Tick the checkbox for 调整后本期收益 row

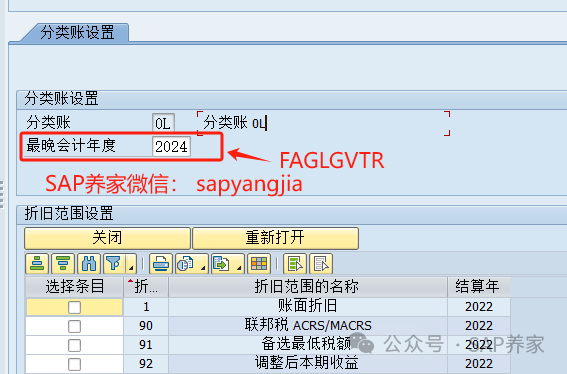point(74,364)
